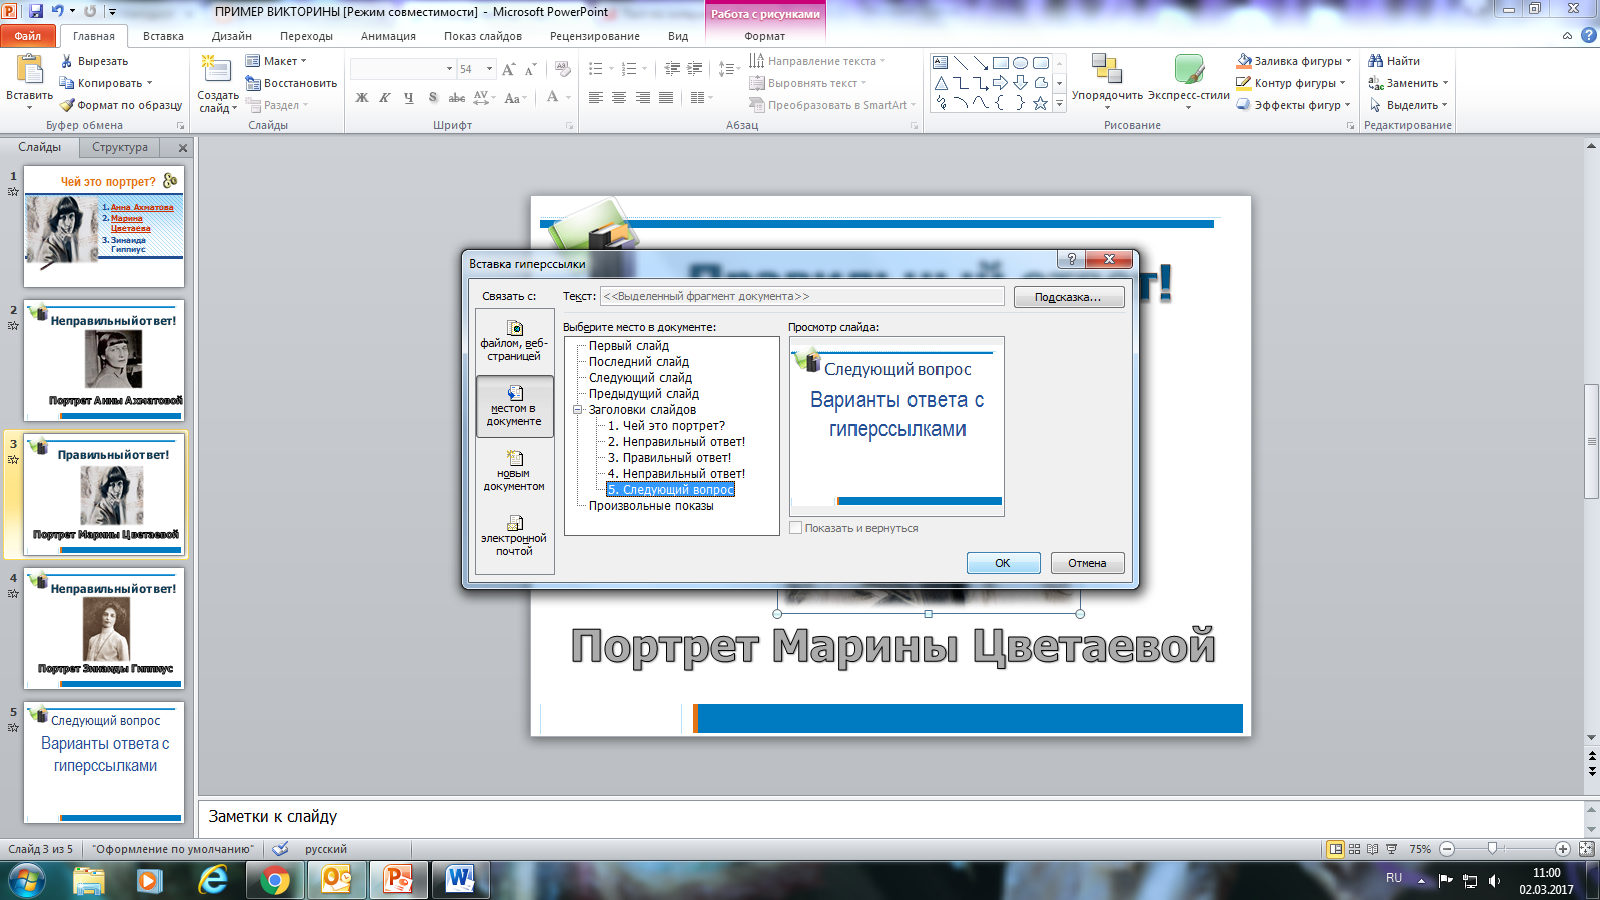Click into the 'Заметки к слайду' notes area
This screenshot has height=900, width=1600.
[890, 817]
